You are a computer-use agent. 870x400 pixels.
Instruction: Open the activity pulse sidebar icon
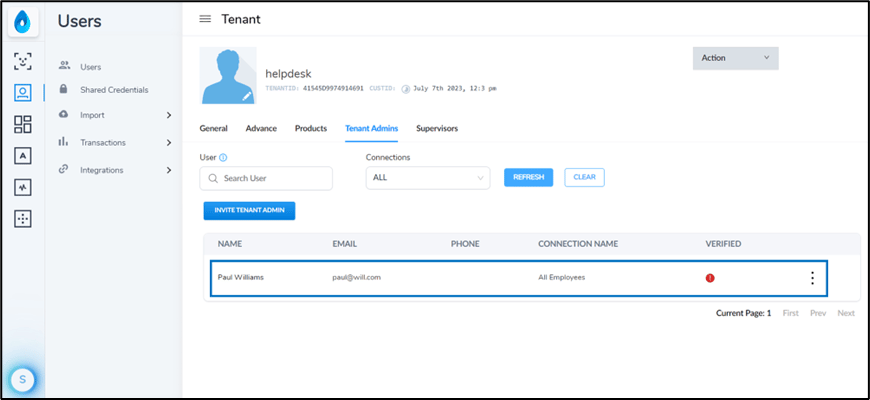pyautogui.click(x=23, y=188)
